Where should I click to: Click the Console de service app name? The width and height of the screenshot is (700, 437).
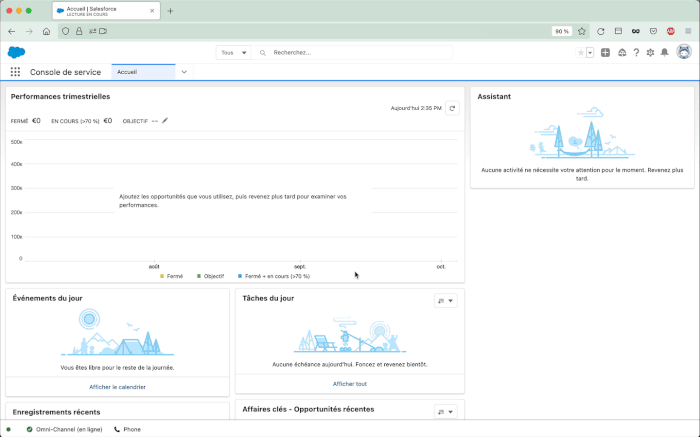[65, 72]
